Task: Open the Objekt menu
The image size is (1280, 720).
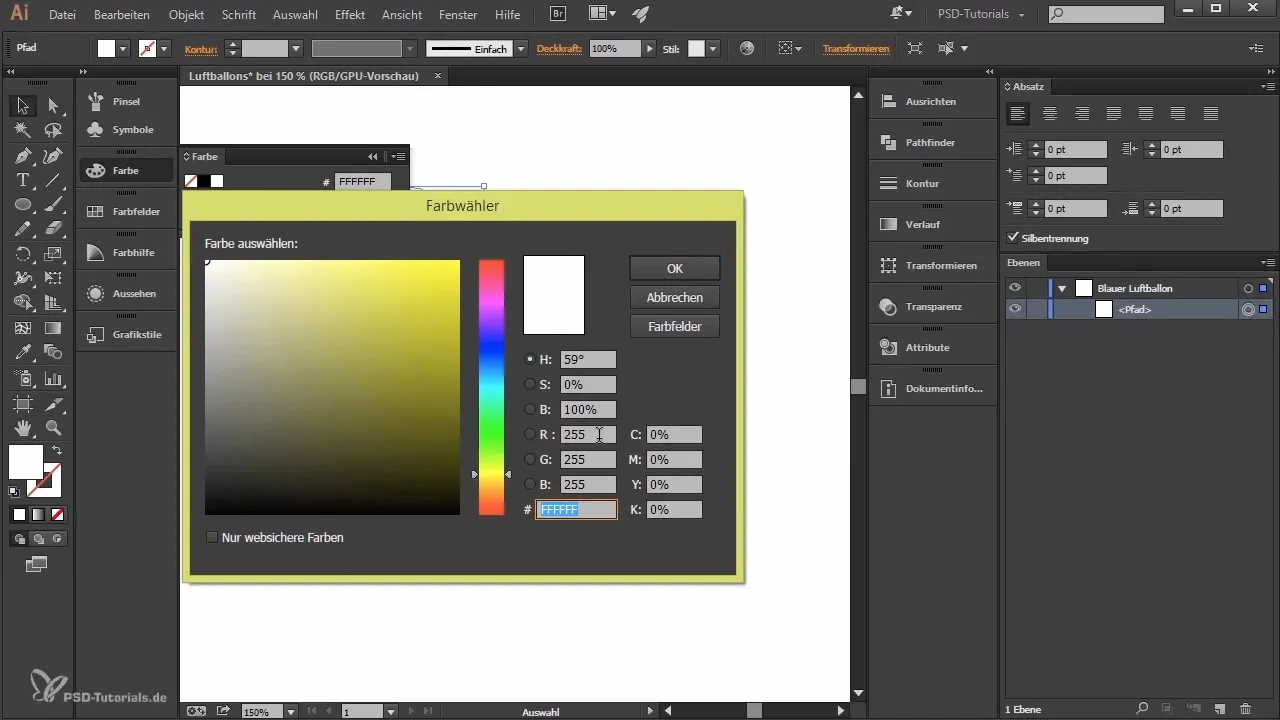Action: click(x=187, y=15)
